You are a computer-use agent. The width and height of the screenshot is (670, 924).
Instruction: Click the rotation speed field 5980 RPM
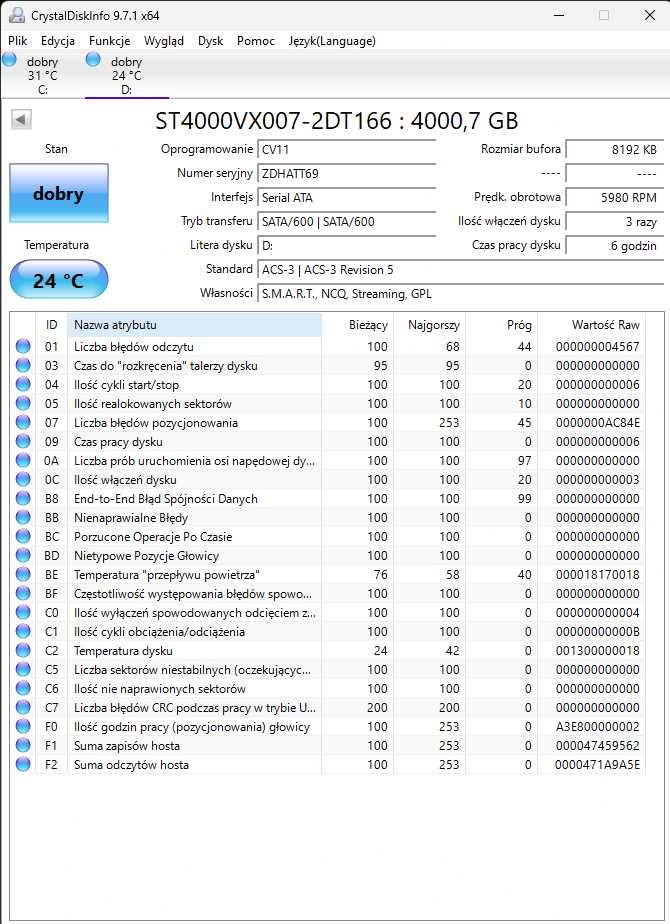[615, 197]
